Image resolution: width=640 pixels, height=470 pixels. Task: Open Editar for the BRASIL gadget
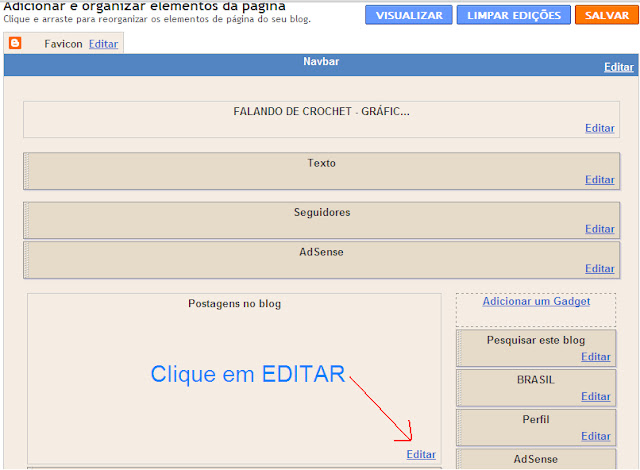(x=596, y=396)
